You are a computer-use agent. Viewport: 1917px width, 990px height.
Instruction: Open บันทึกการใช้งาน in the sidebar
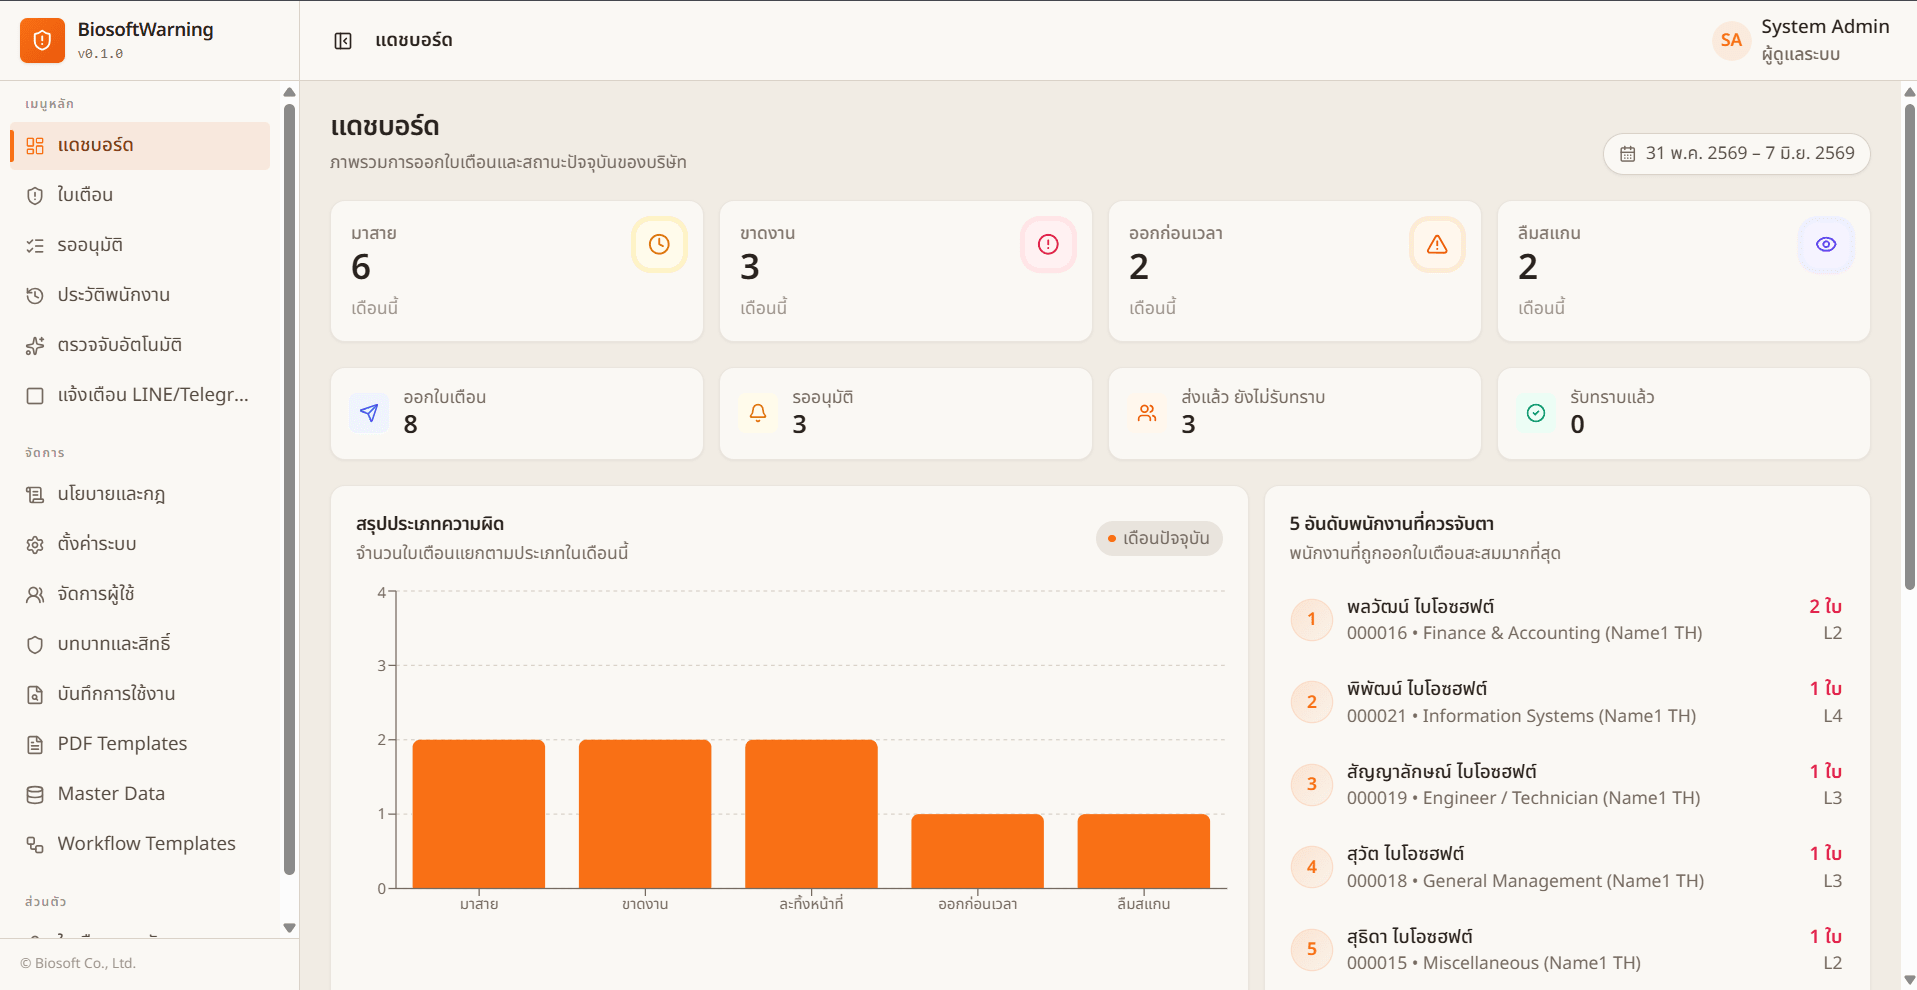140,695
